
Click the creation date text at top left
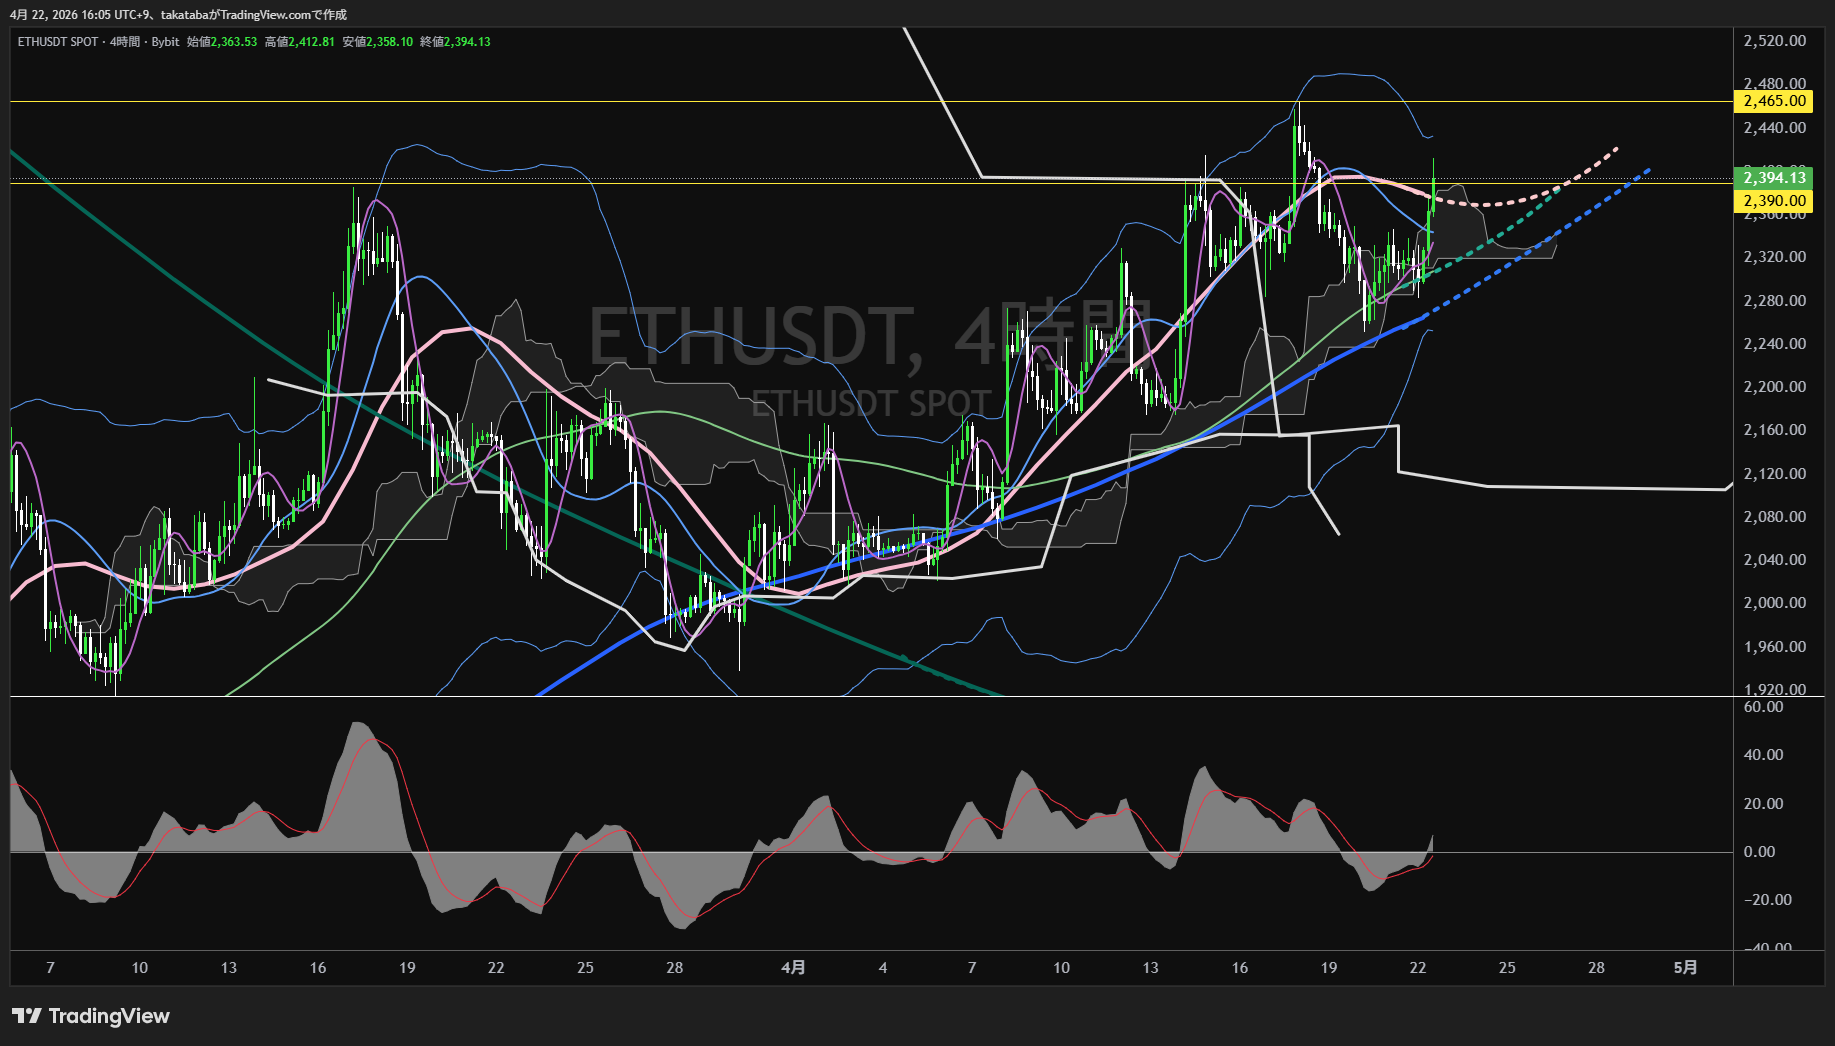tap(178, 15)
